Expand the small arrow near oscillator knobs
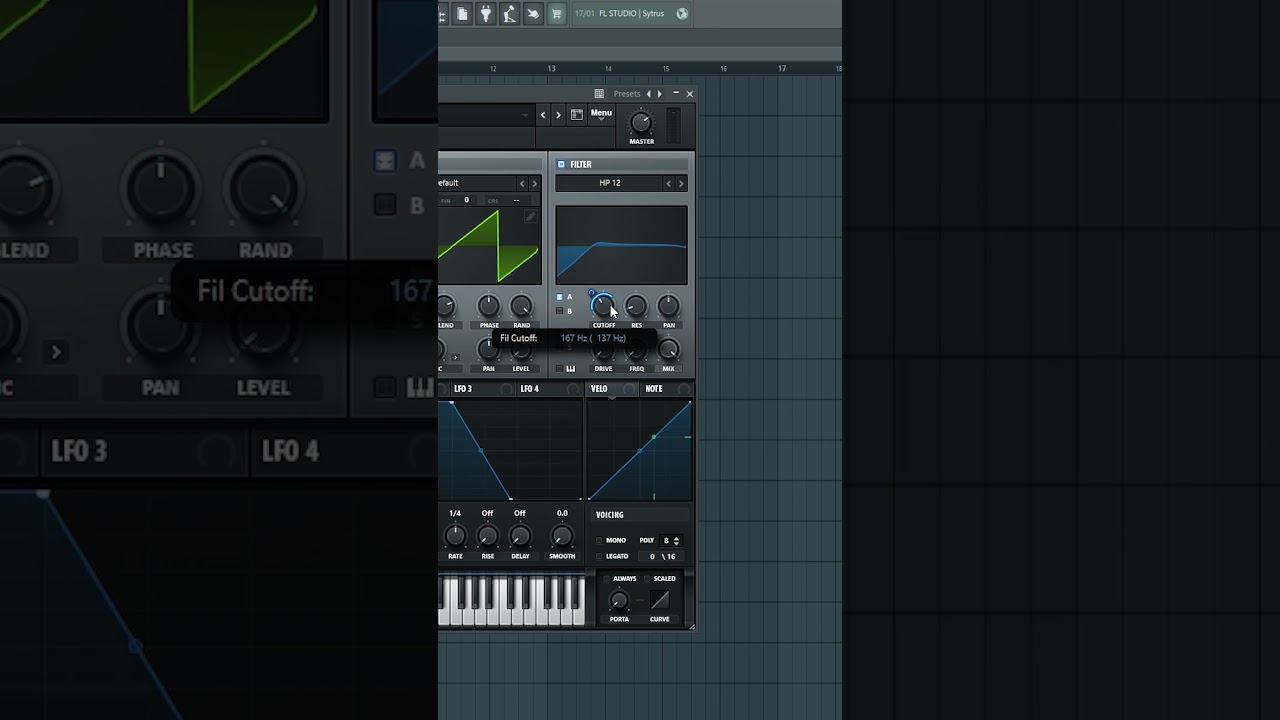The image size is (1280, 720). pyautogui.click(x=455, y=357)
